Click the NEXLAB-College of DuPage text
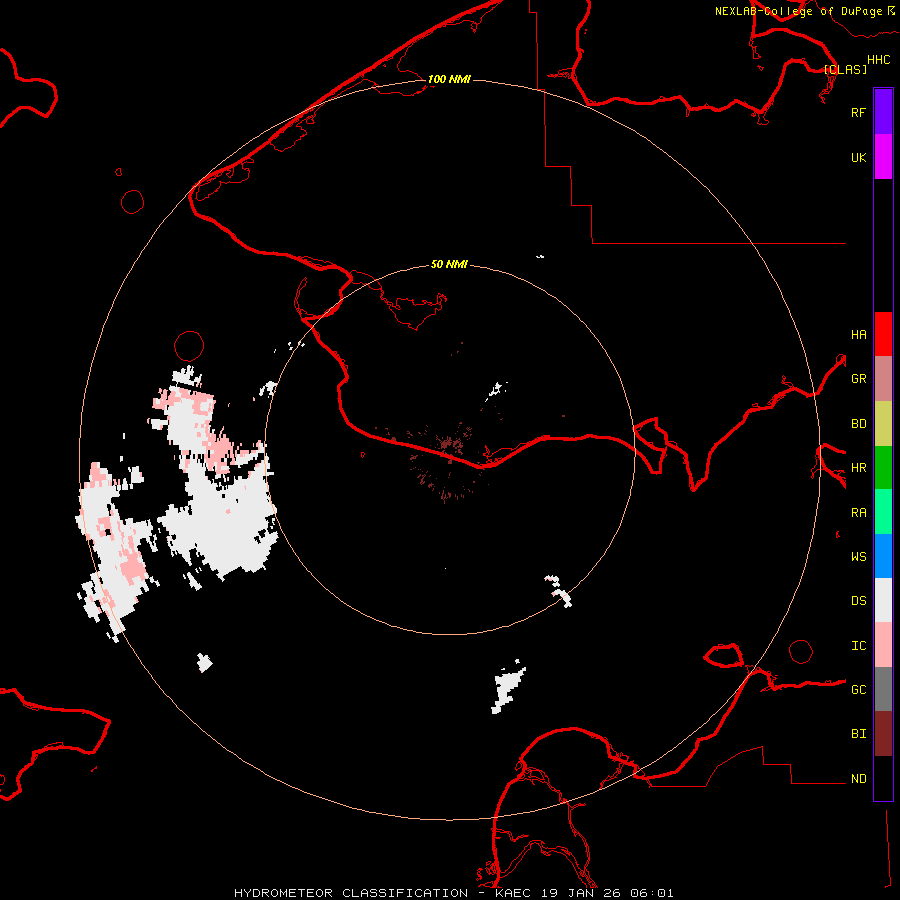Screen dimensions: 900x900 click(x=798, y=11)
